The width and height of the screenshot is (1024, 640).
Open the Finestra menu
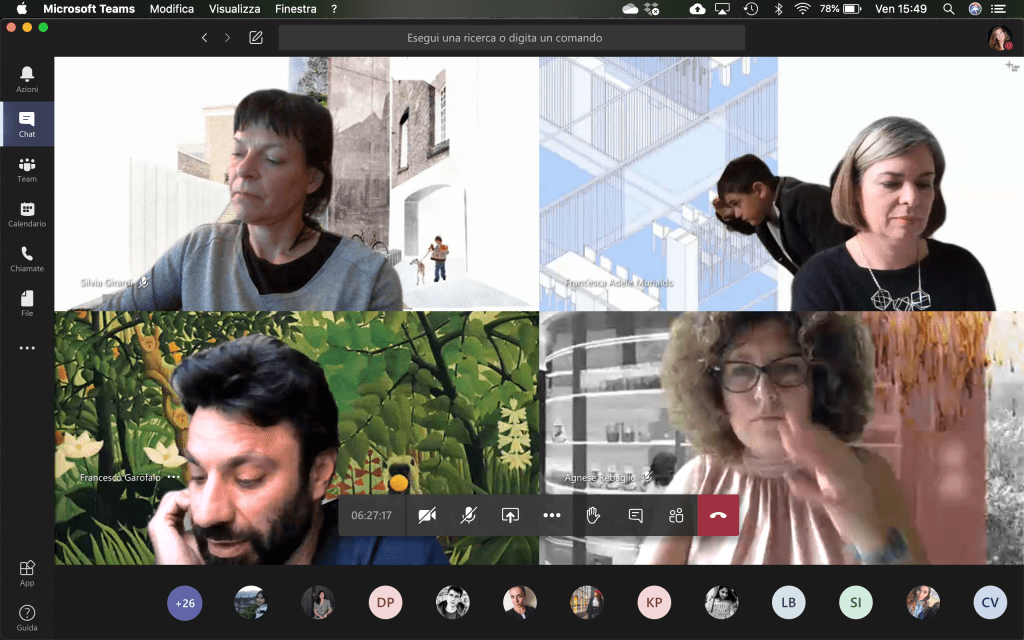click(296, 9)
